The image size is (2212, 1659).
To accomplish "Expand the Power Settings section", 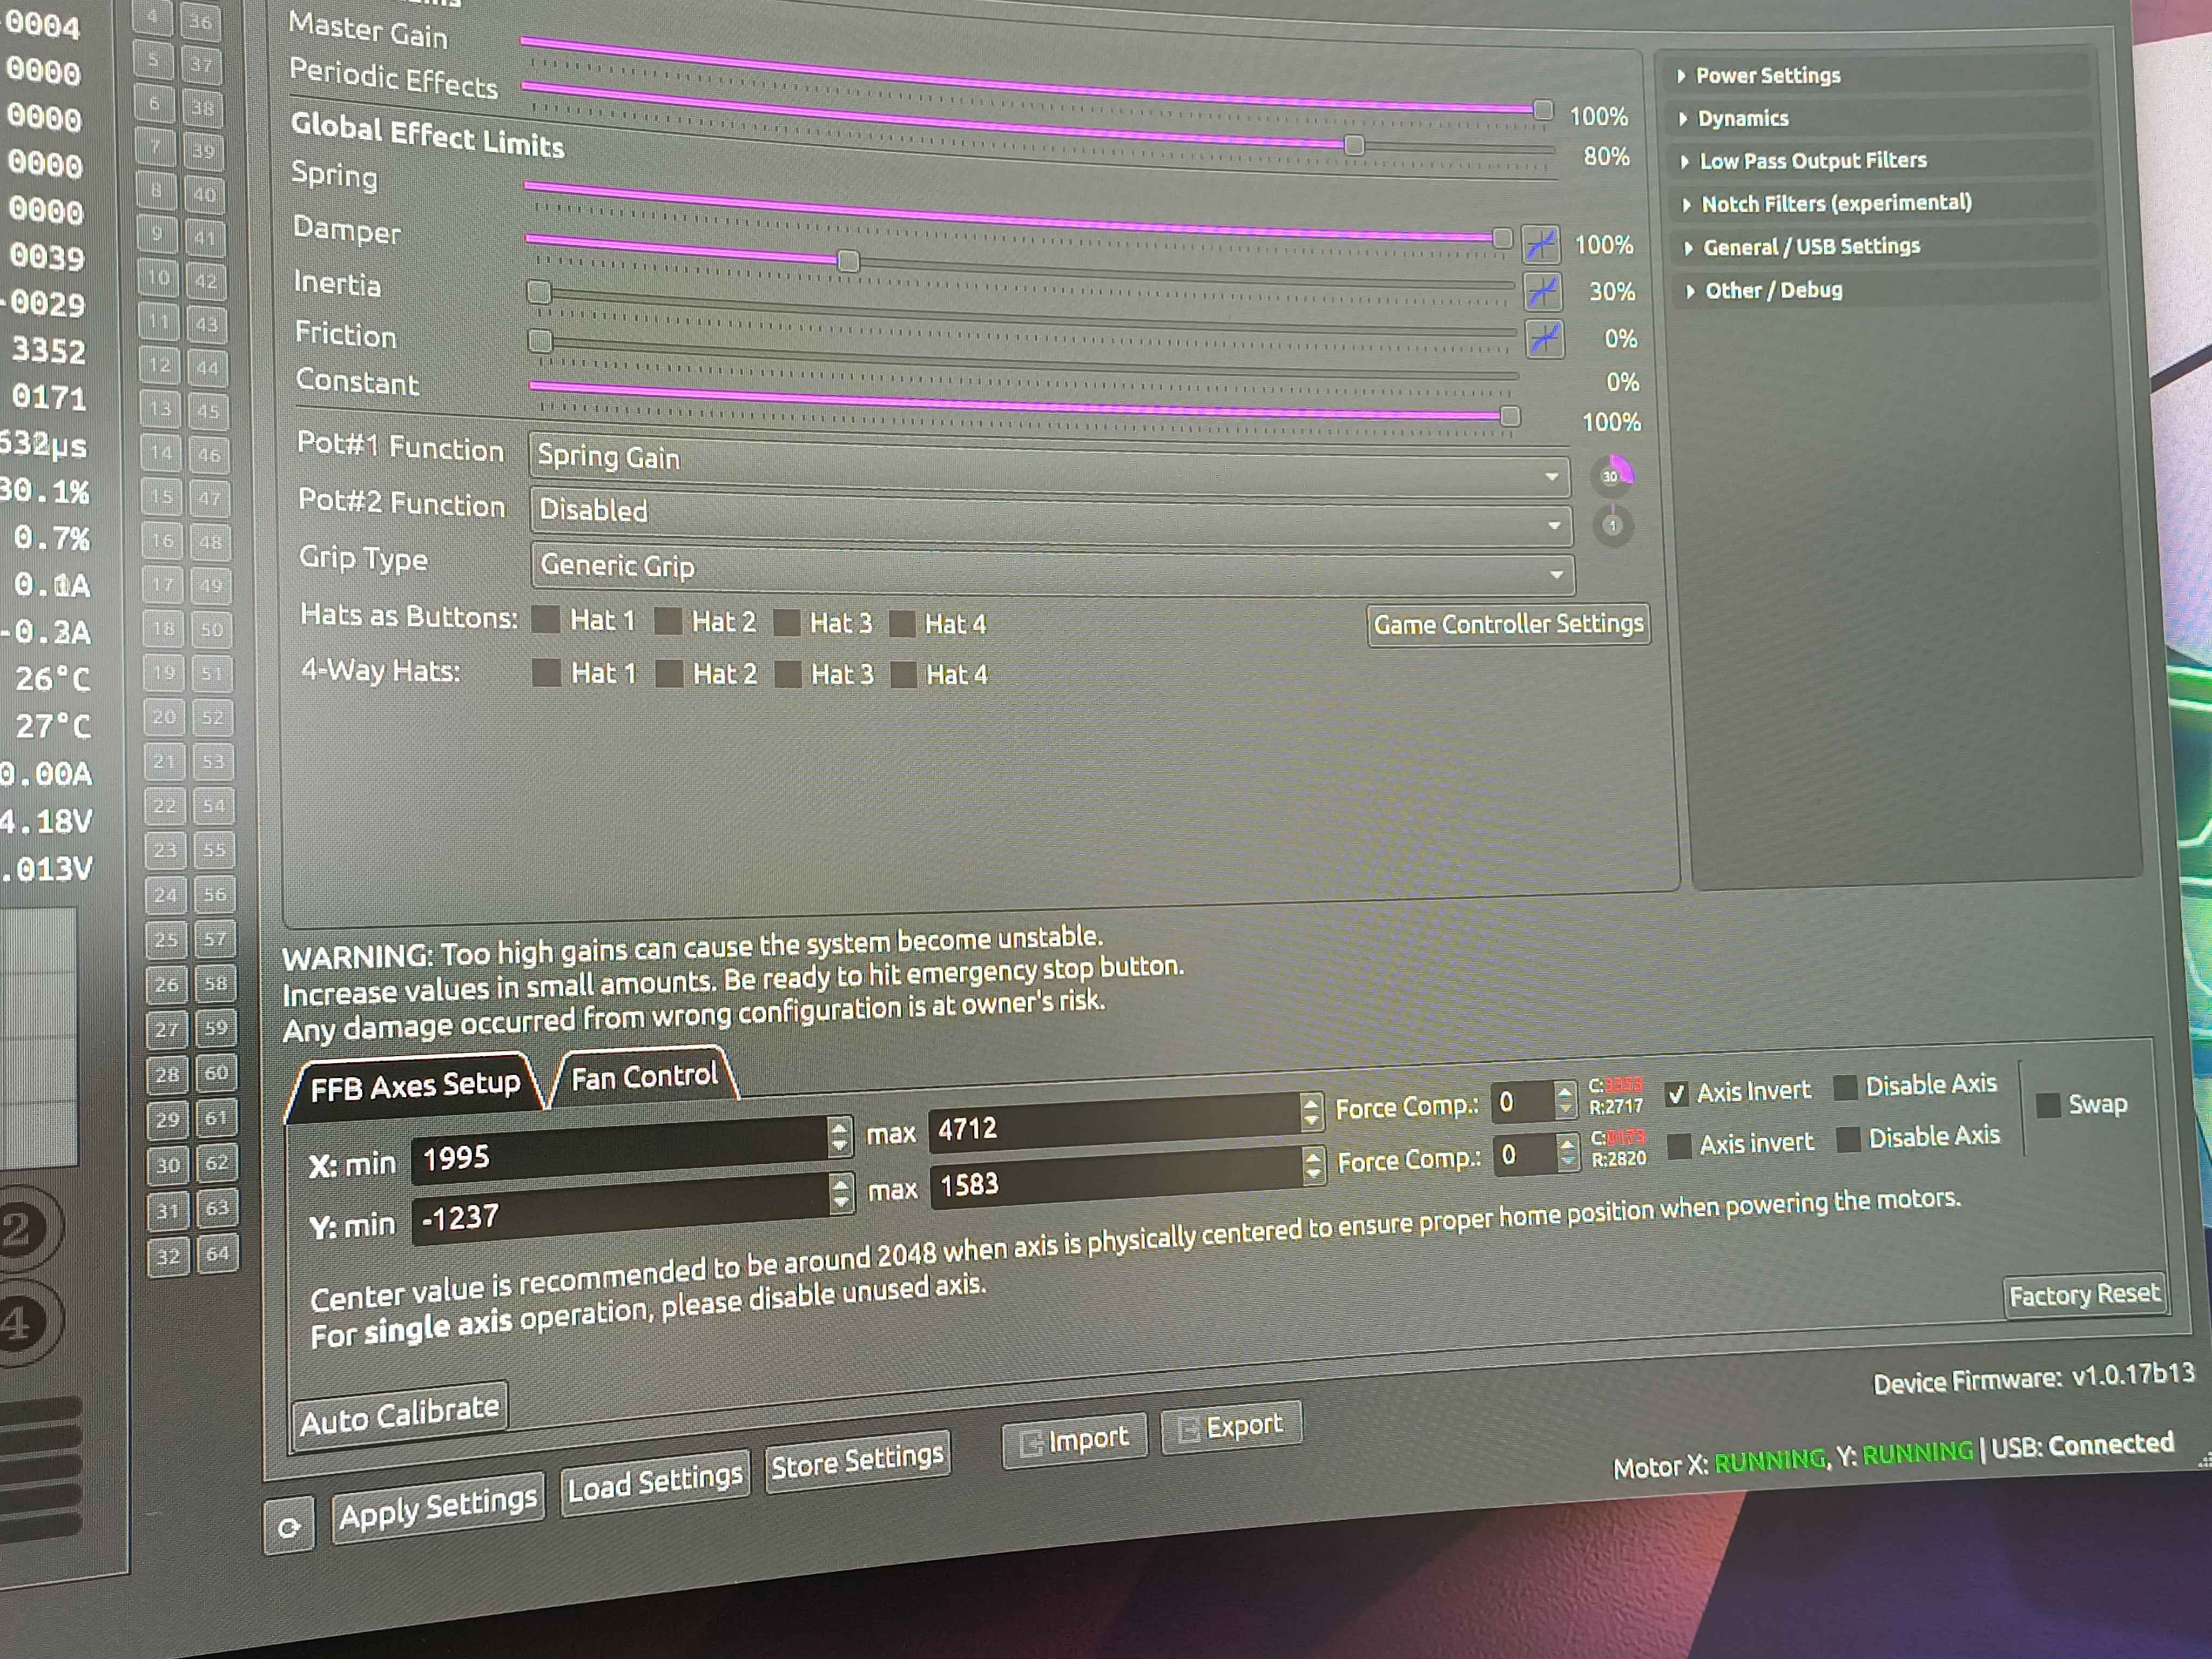I will 1767,76.
